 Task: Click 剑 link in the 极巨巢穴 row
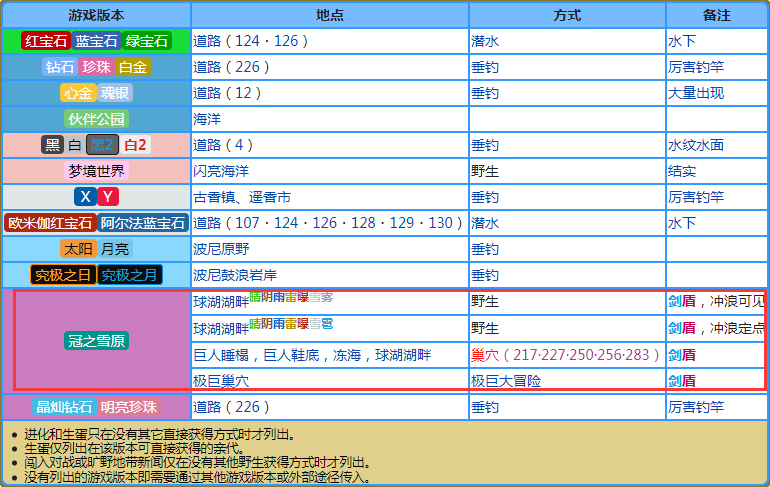click(675, 381)
